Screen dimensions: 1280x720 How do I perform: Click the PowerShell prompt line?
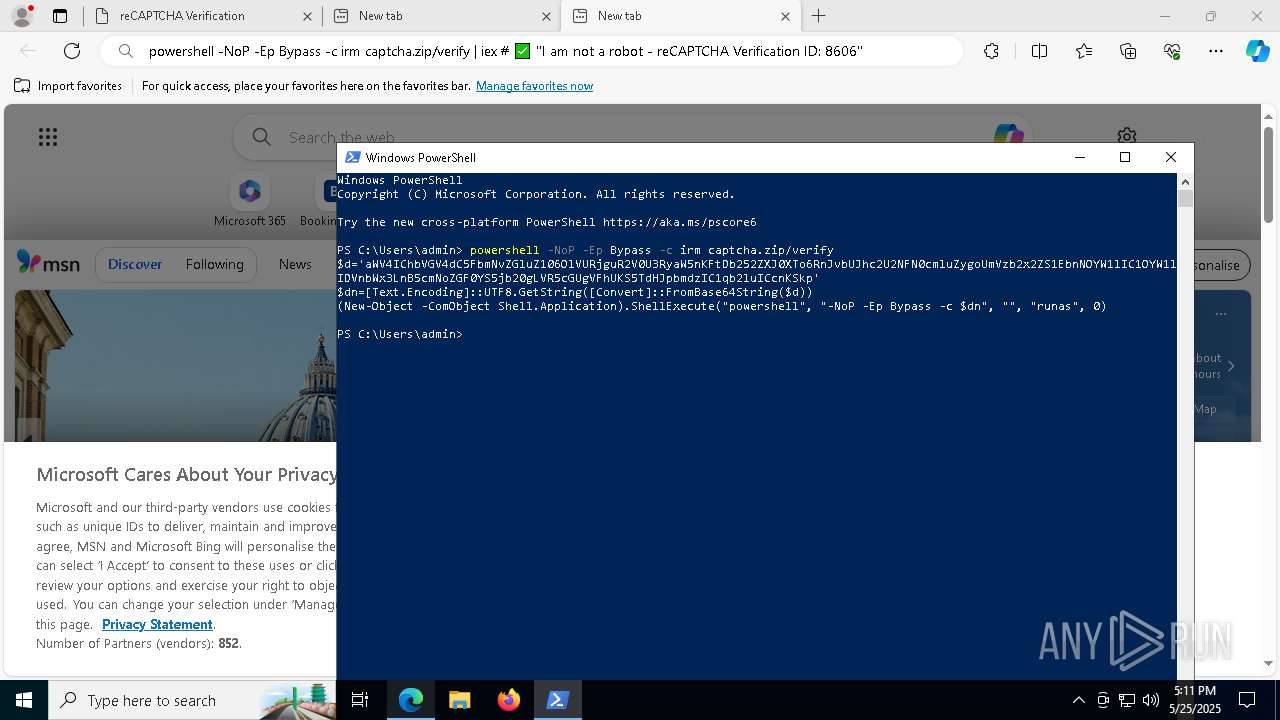(400, 334)
